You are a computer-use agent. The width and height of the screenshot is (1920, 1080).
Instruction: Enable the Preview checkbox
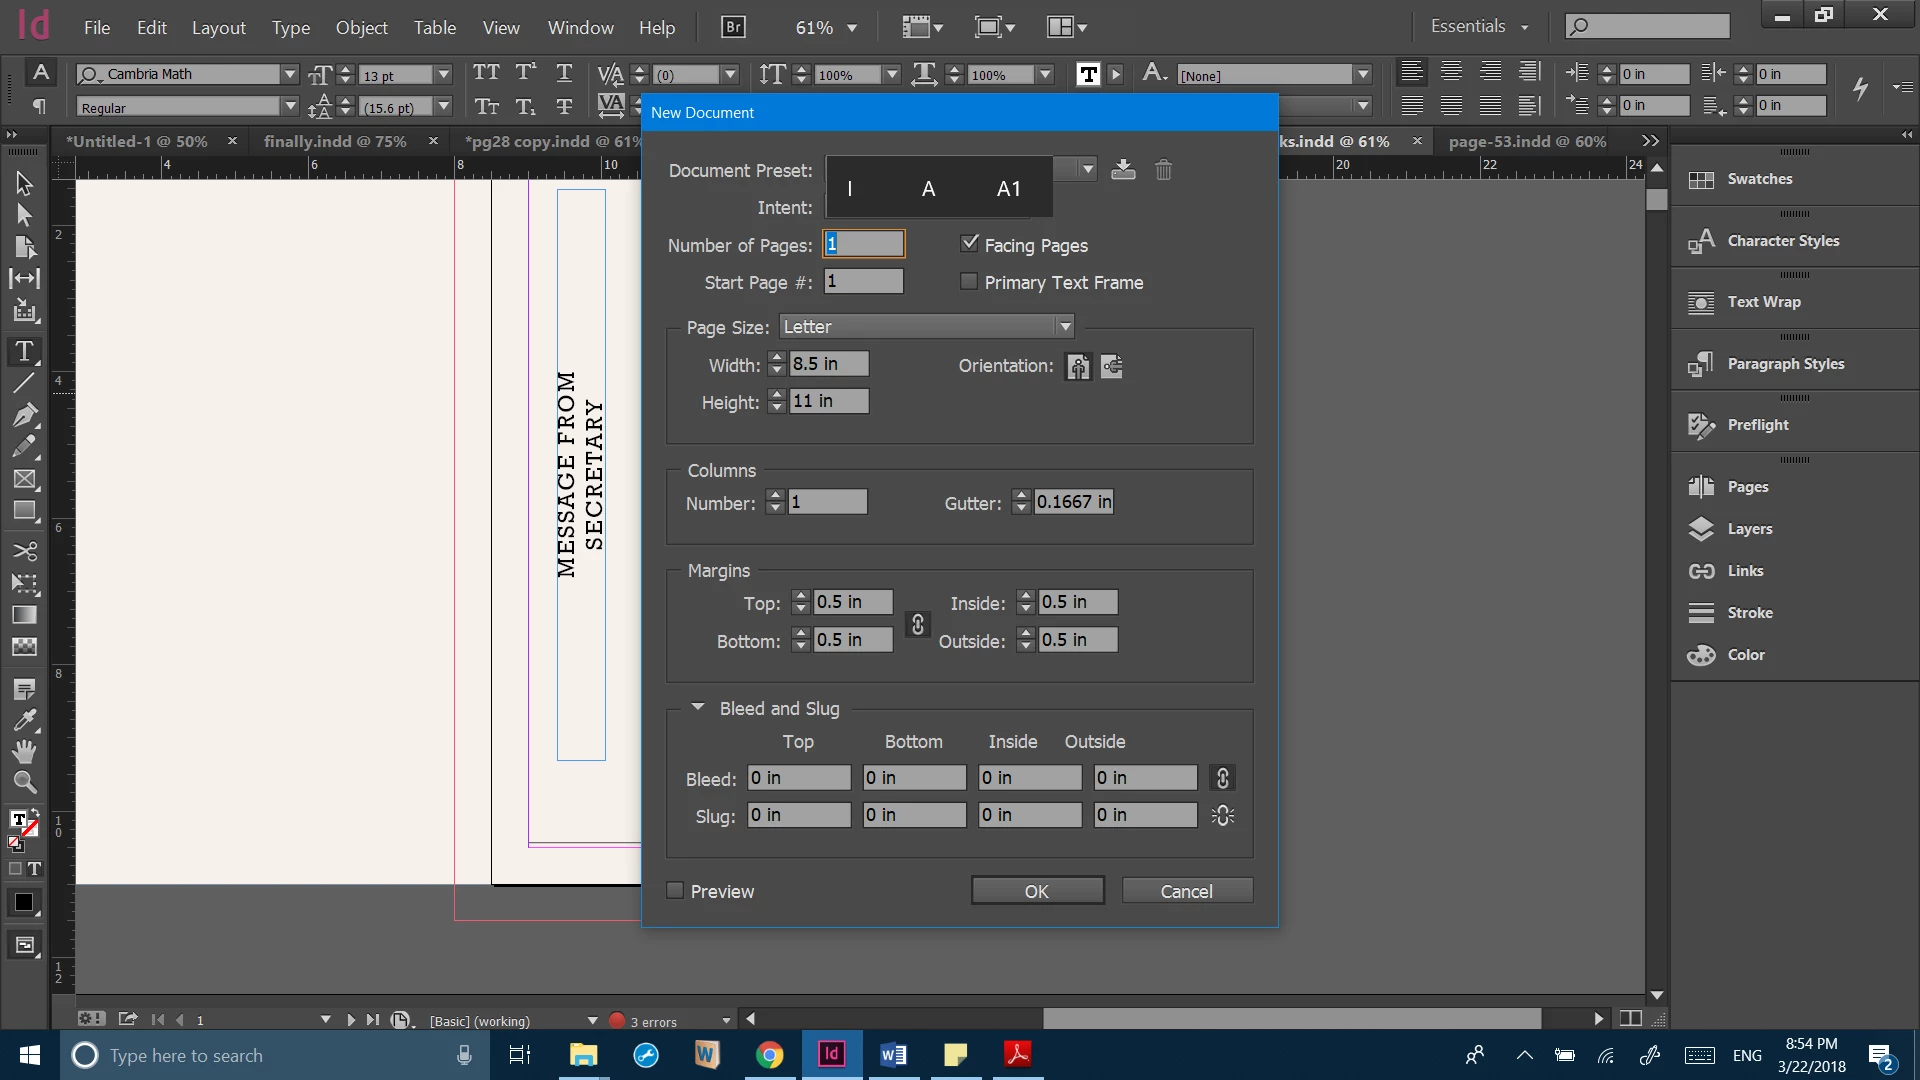point(676,891)
